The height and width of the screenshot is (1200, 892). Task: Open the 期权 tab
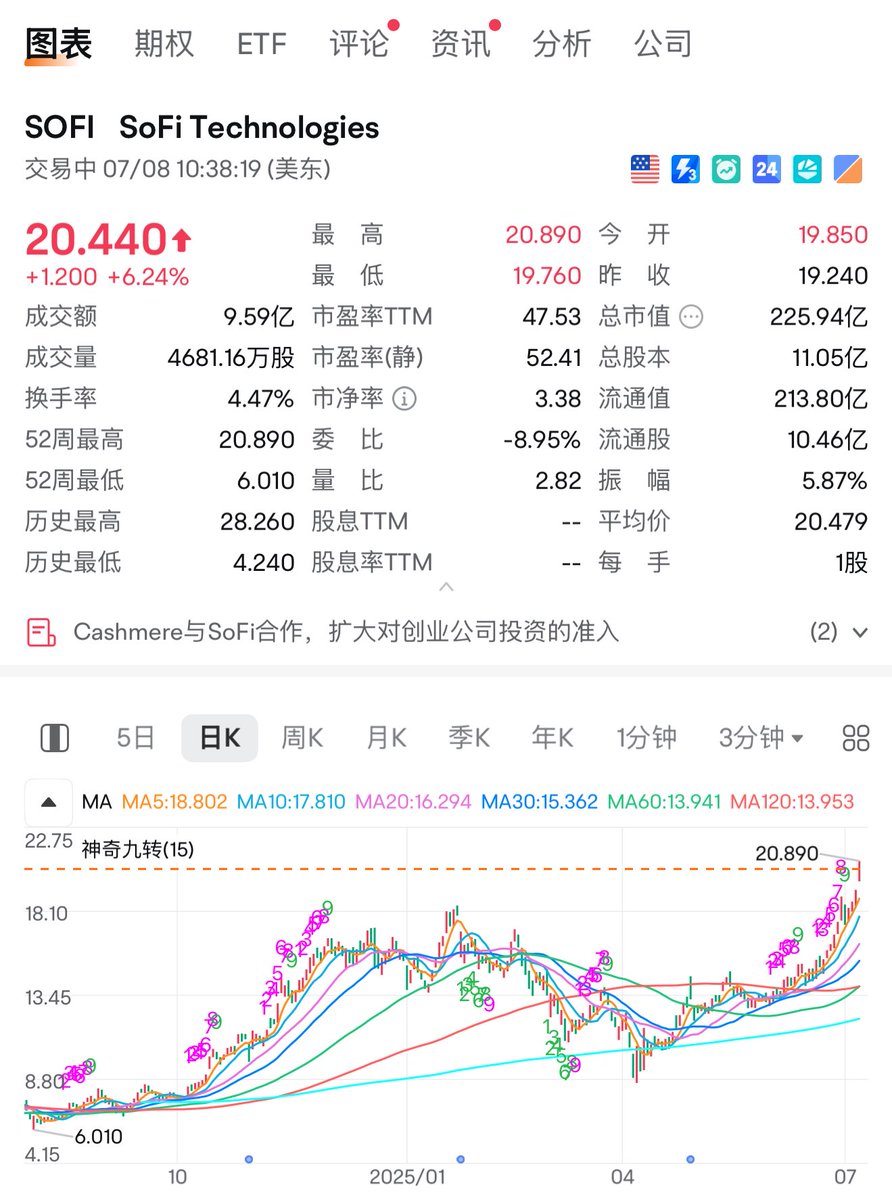(164, 44)
